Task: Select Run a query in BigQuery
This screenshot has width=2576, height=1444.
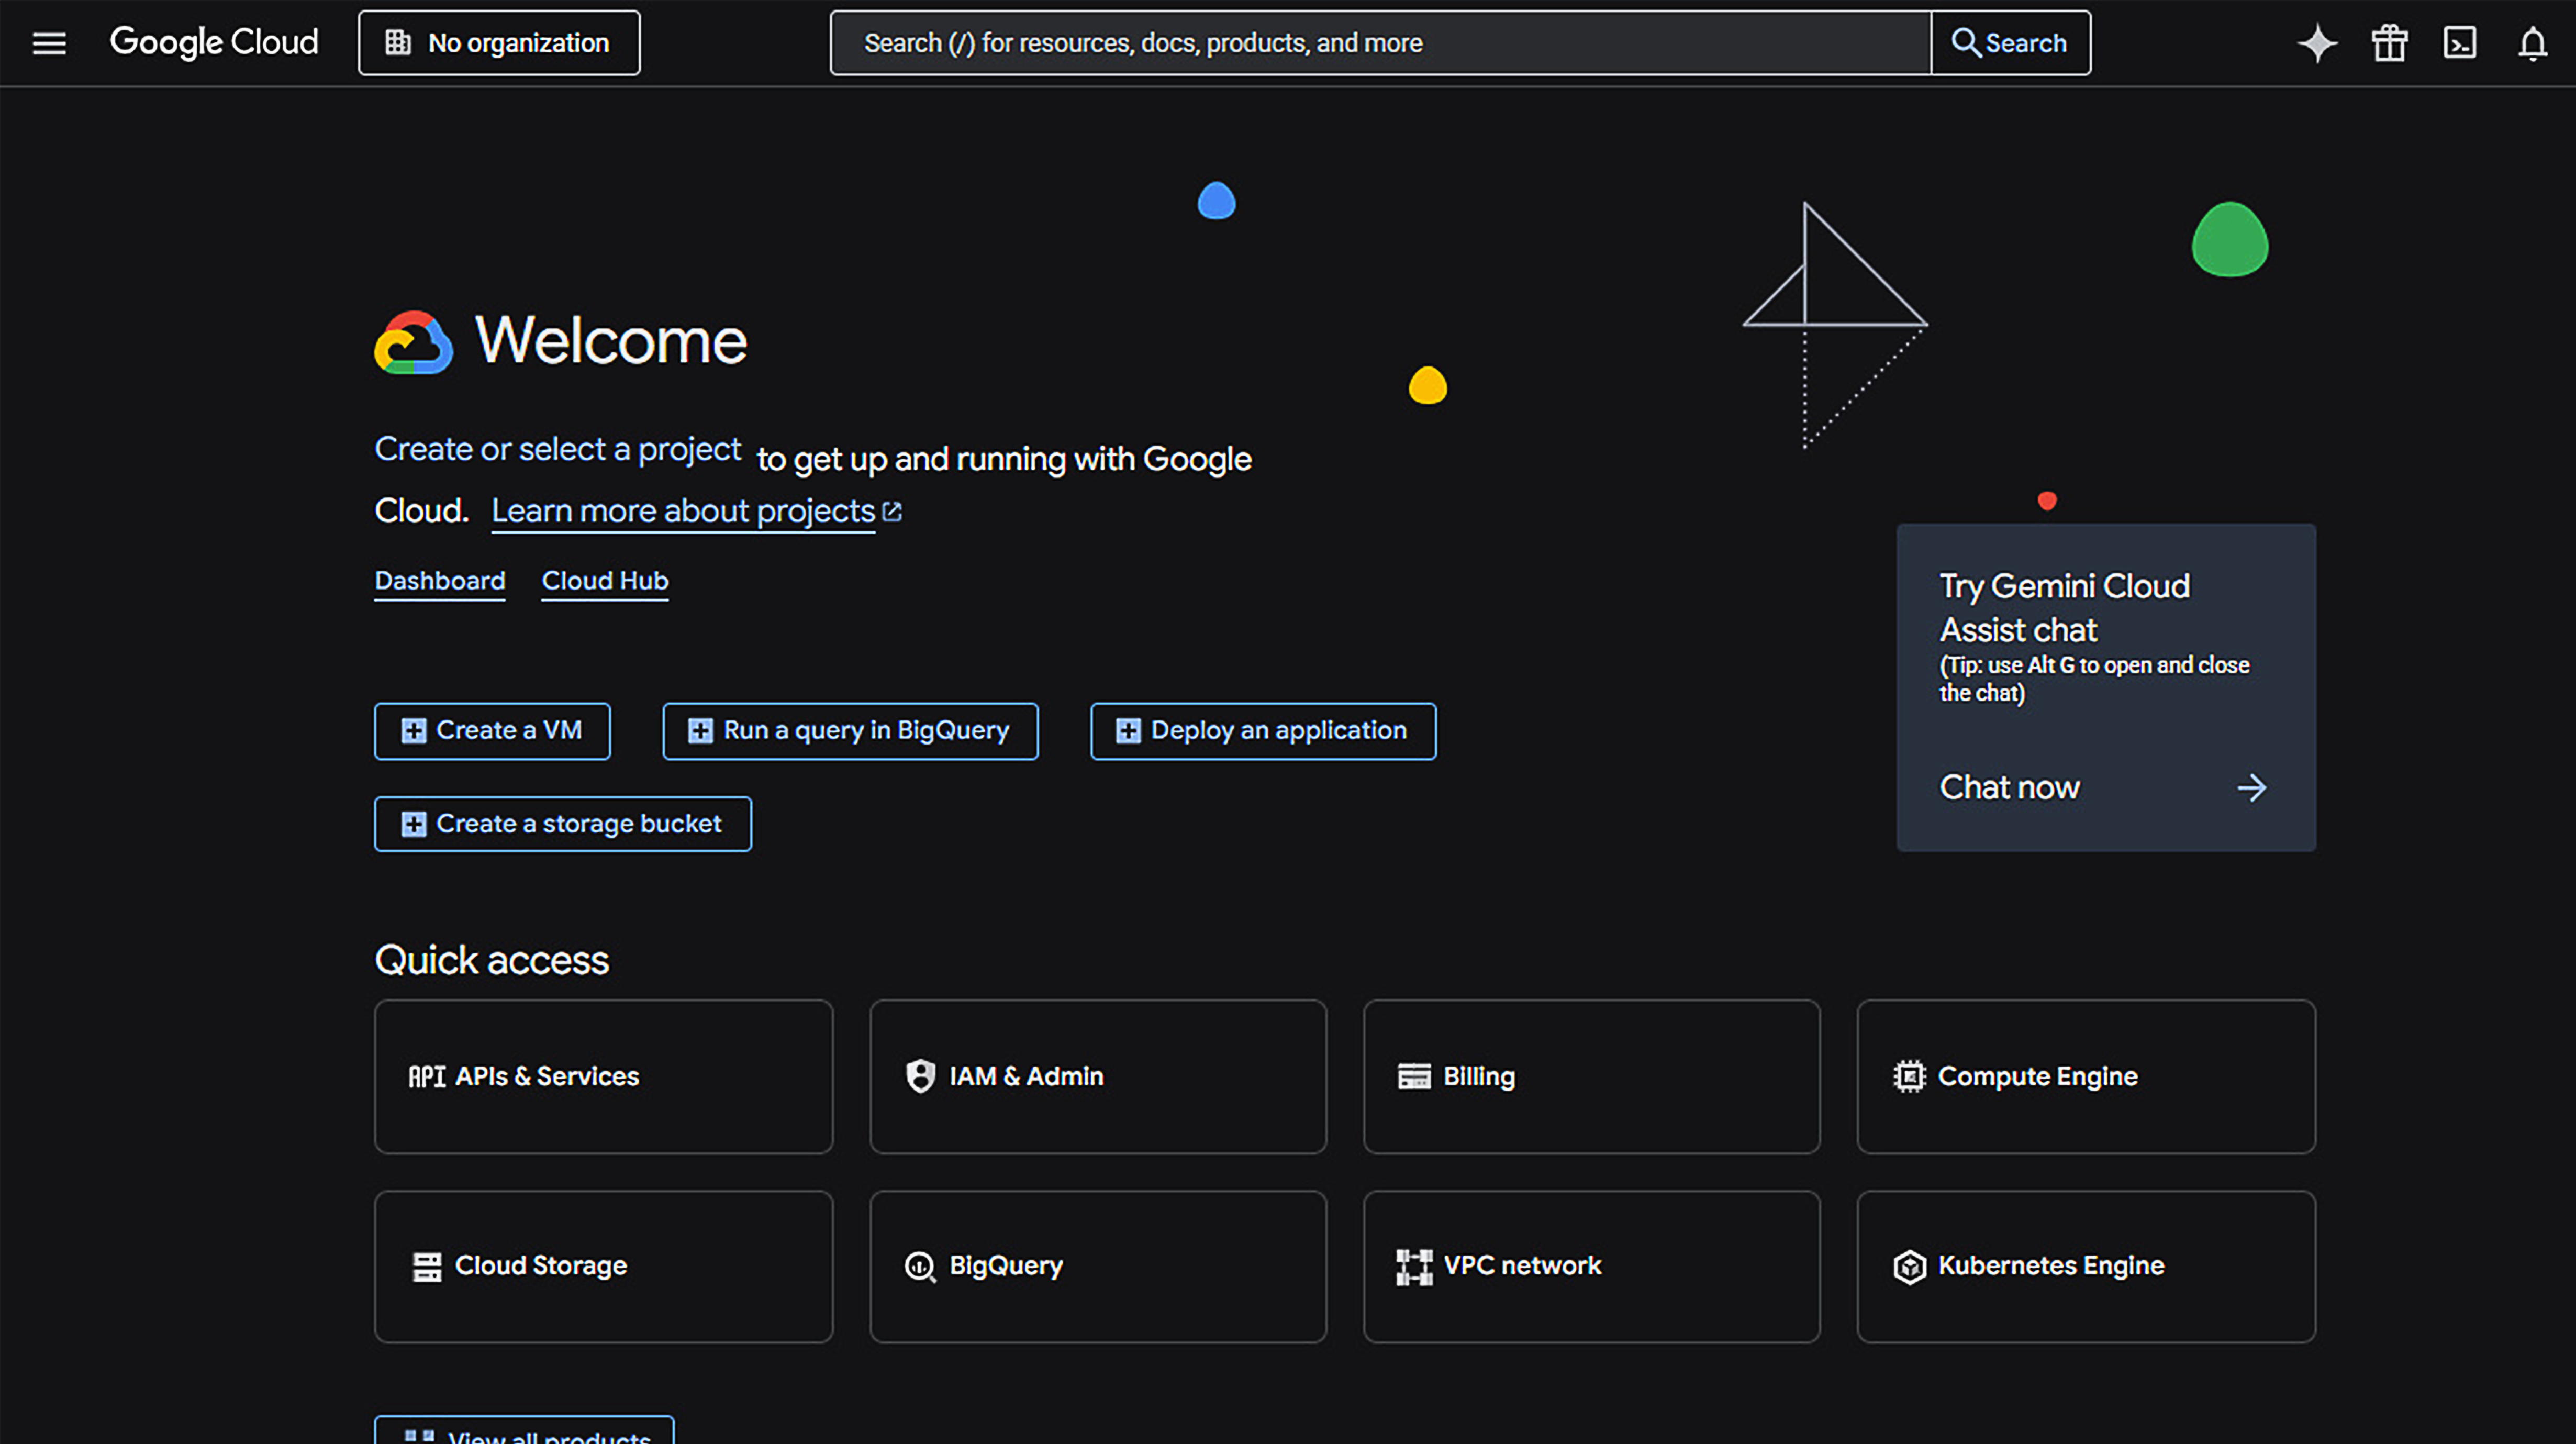Action: [x=850, y=731]
